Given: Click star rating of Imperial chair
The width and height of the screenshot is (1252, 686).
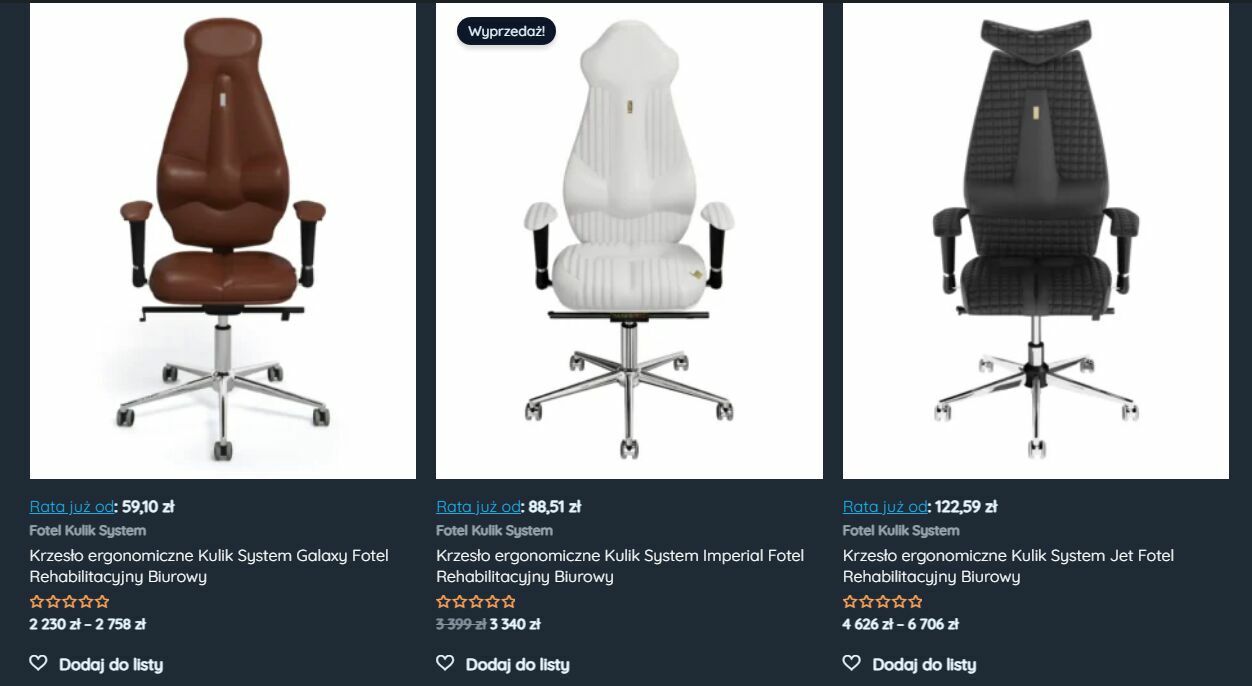Looking at the screenshot, I should click(476, 602).
